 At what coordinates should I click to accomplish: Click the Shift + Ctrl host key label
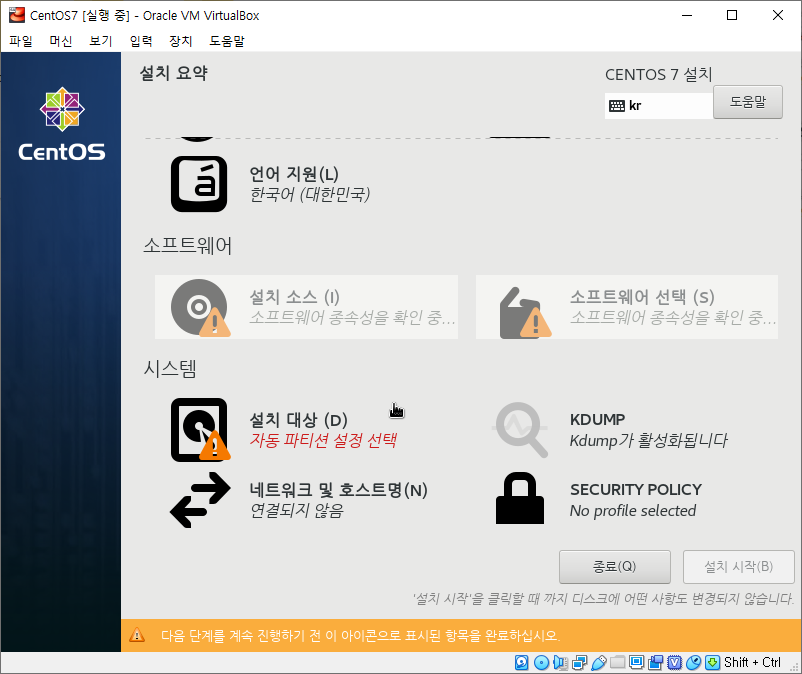(x=752, y=663)
